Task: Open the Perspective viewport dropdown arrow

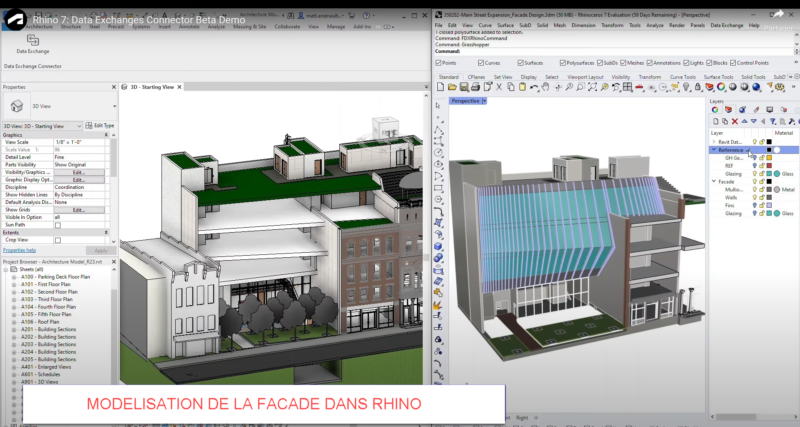Action: [485, 101]
